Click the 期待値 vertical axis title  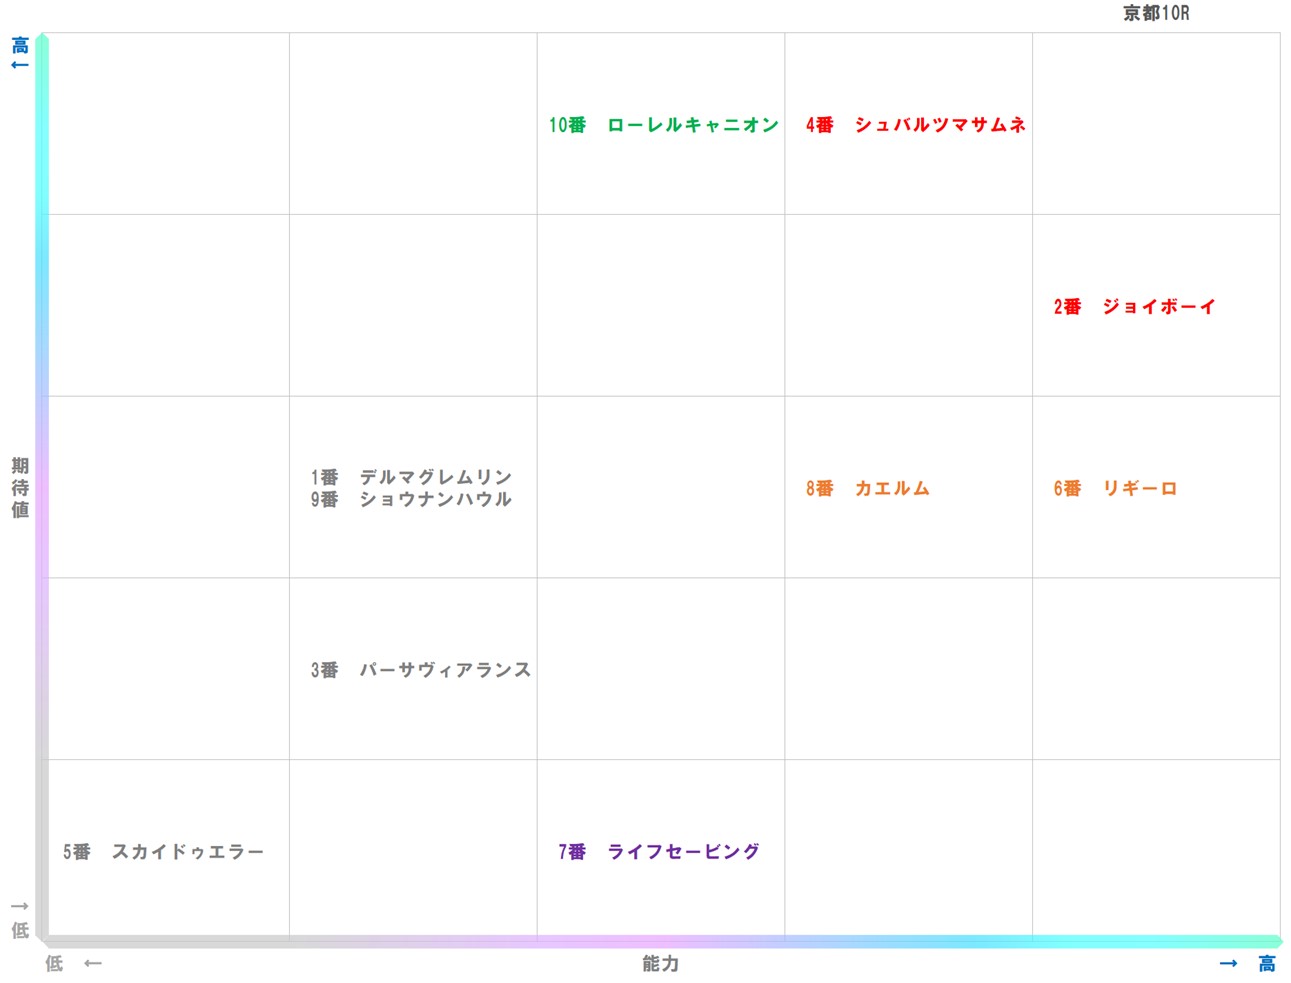[x=20, y=488]
